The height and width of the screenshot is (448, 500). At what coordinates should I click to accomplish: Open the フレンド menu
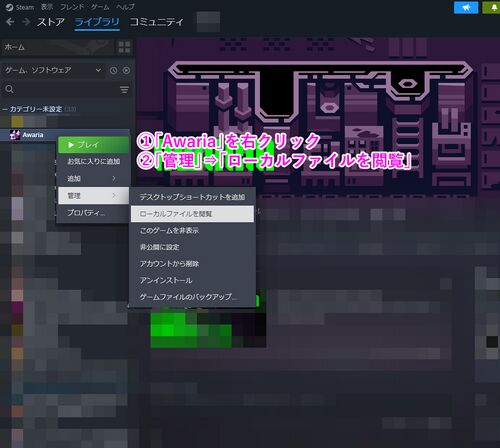point(72,7)
